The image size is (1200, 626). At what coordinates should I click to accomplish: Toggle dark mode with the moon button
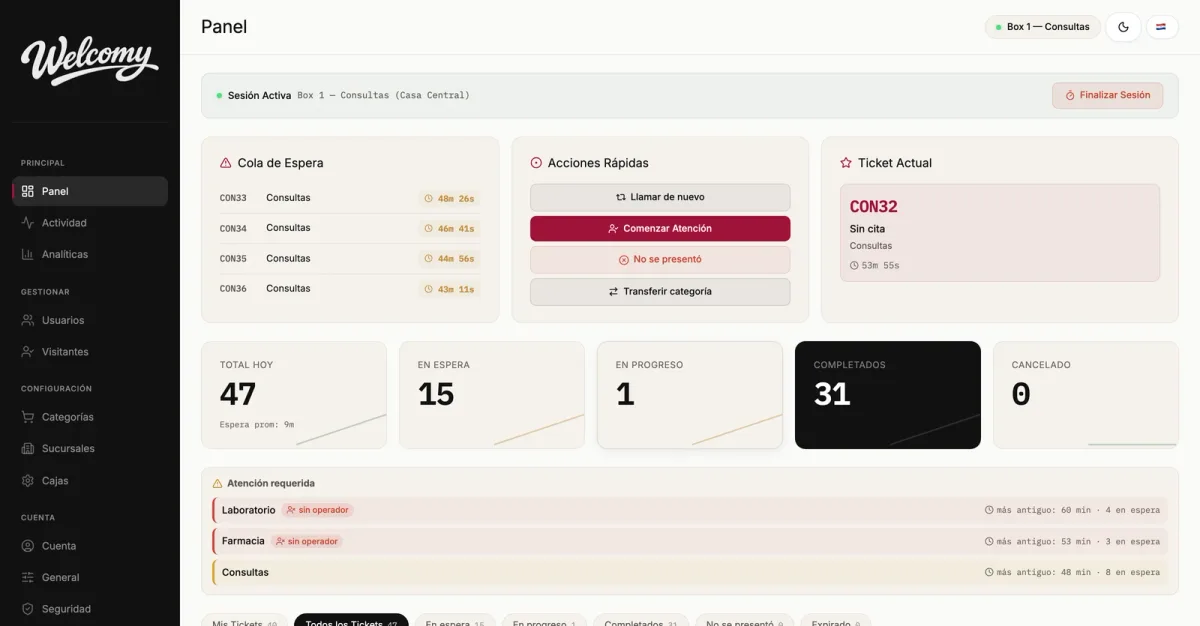(x=1123, y=27)
